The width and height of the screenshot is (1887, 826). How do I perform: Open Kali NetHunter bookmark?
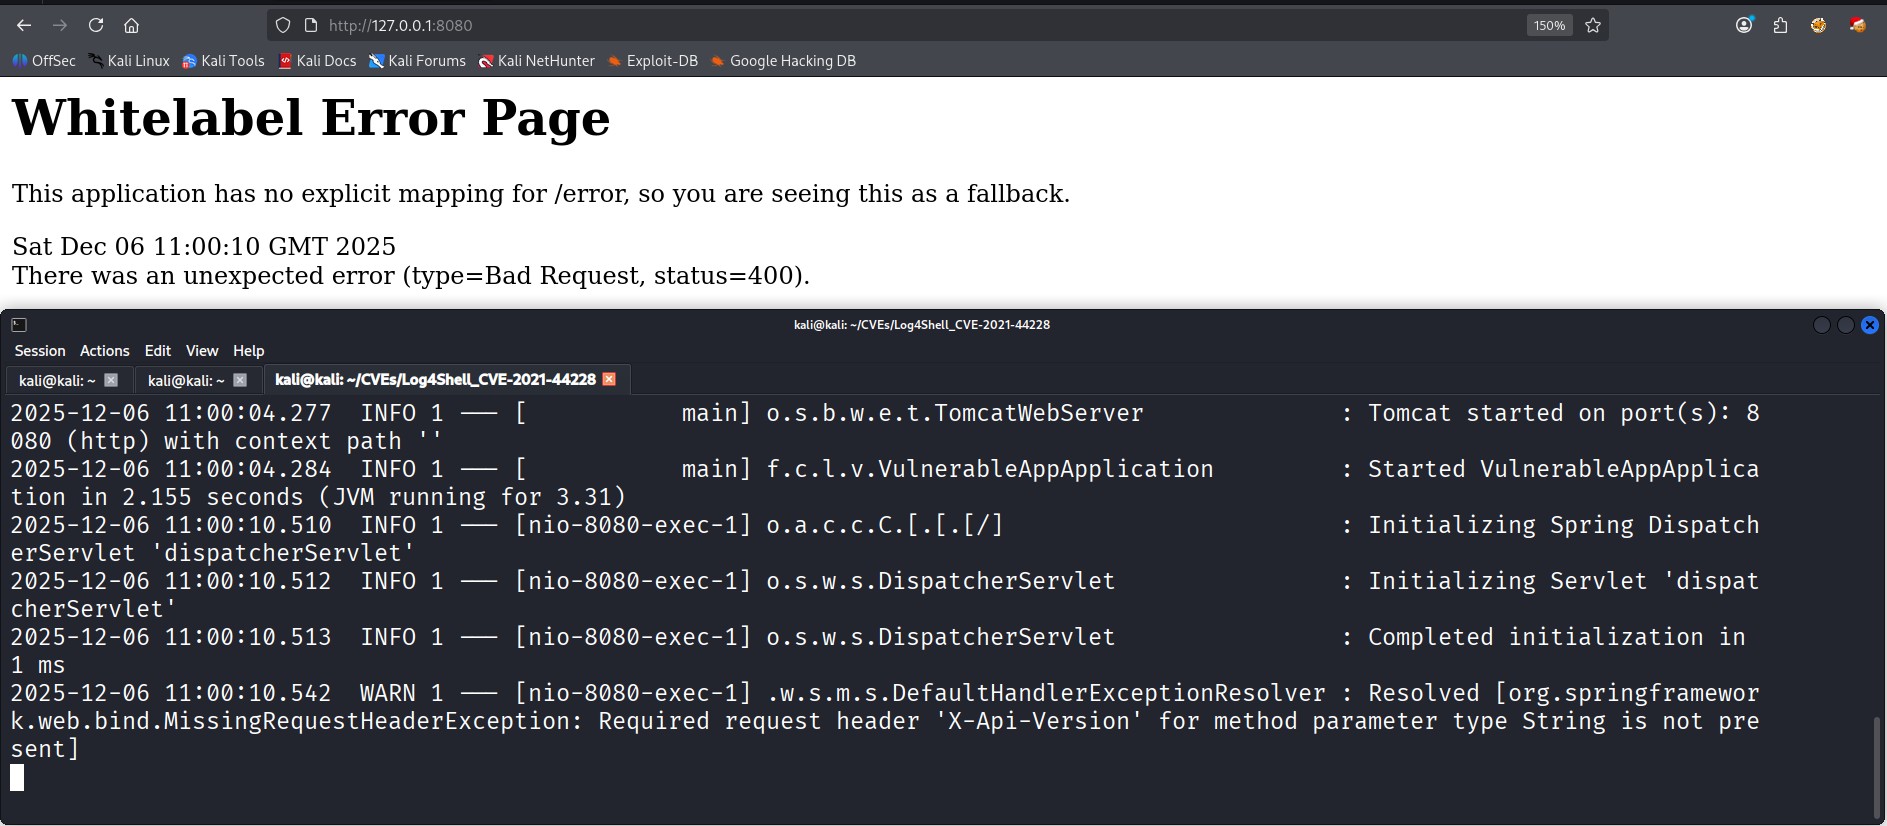[536, 61]
